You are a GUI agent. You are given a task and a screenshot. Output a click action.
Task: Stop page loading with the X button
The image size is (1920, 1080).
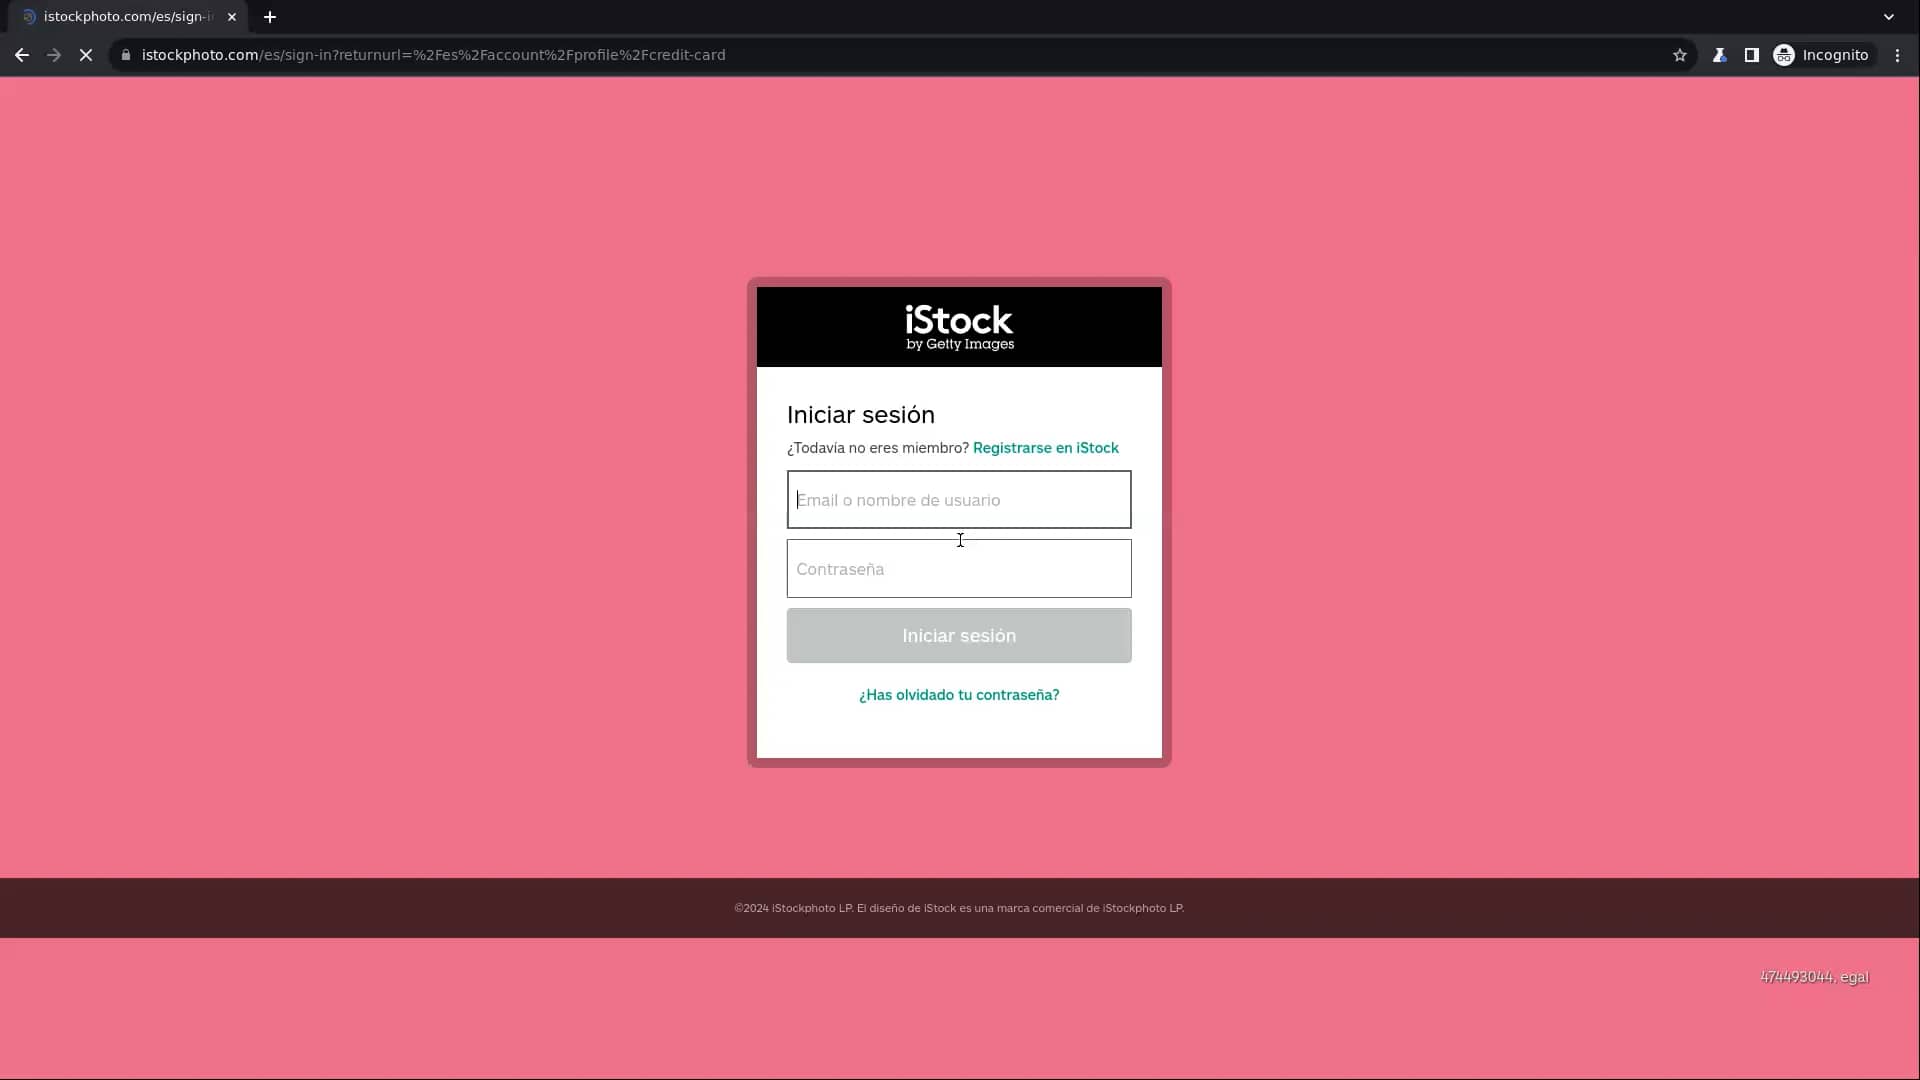click(86, 55)
